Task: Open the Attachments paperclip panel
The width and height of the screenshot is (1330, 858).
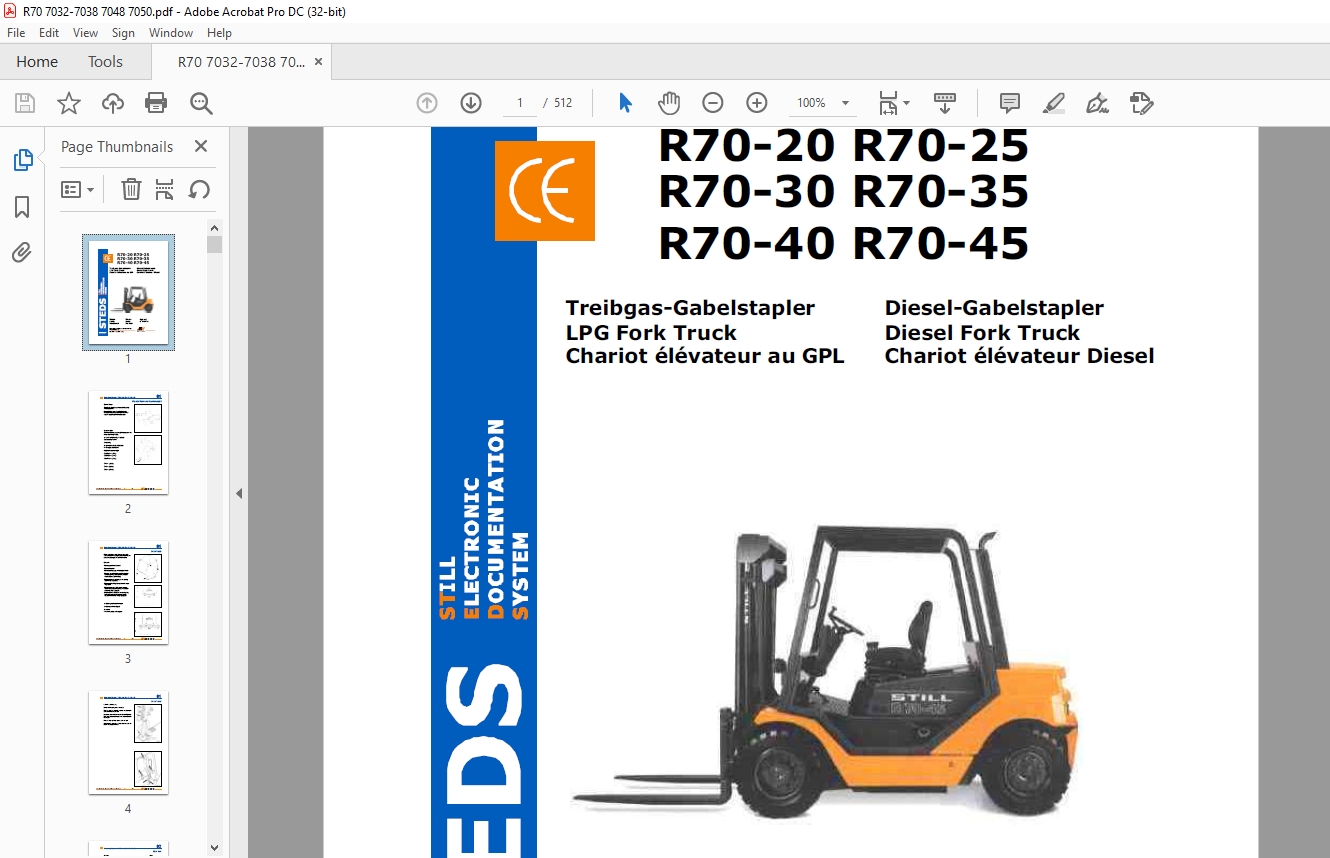Action: (22, 253)
